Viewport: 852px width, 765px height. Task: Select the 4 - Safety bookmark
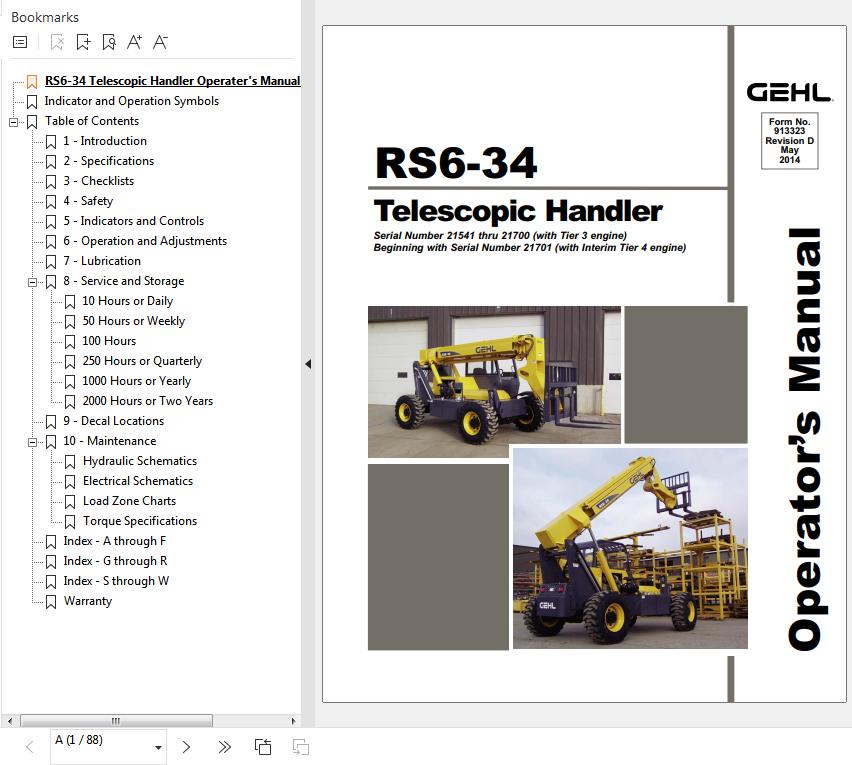(x=88, y=201)
